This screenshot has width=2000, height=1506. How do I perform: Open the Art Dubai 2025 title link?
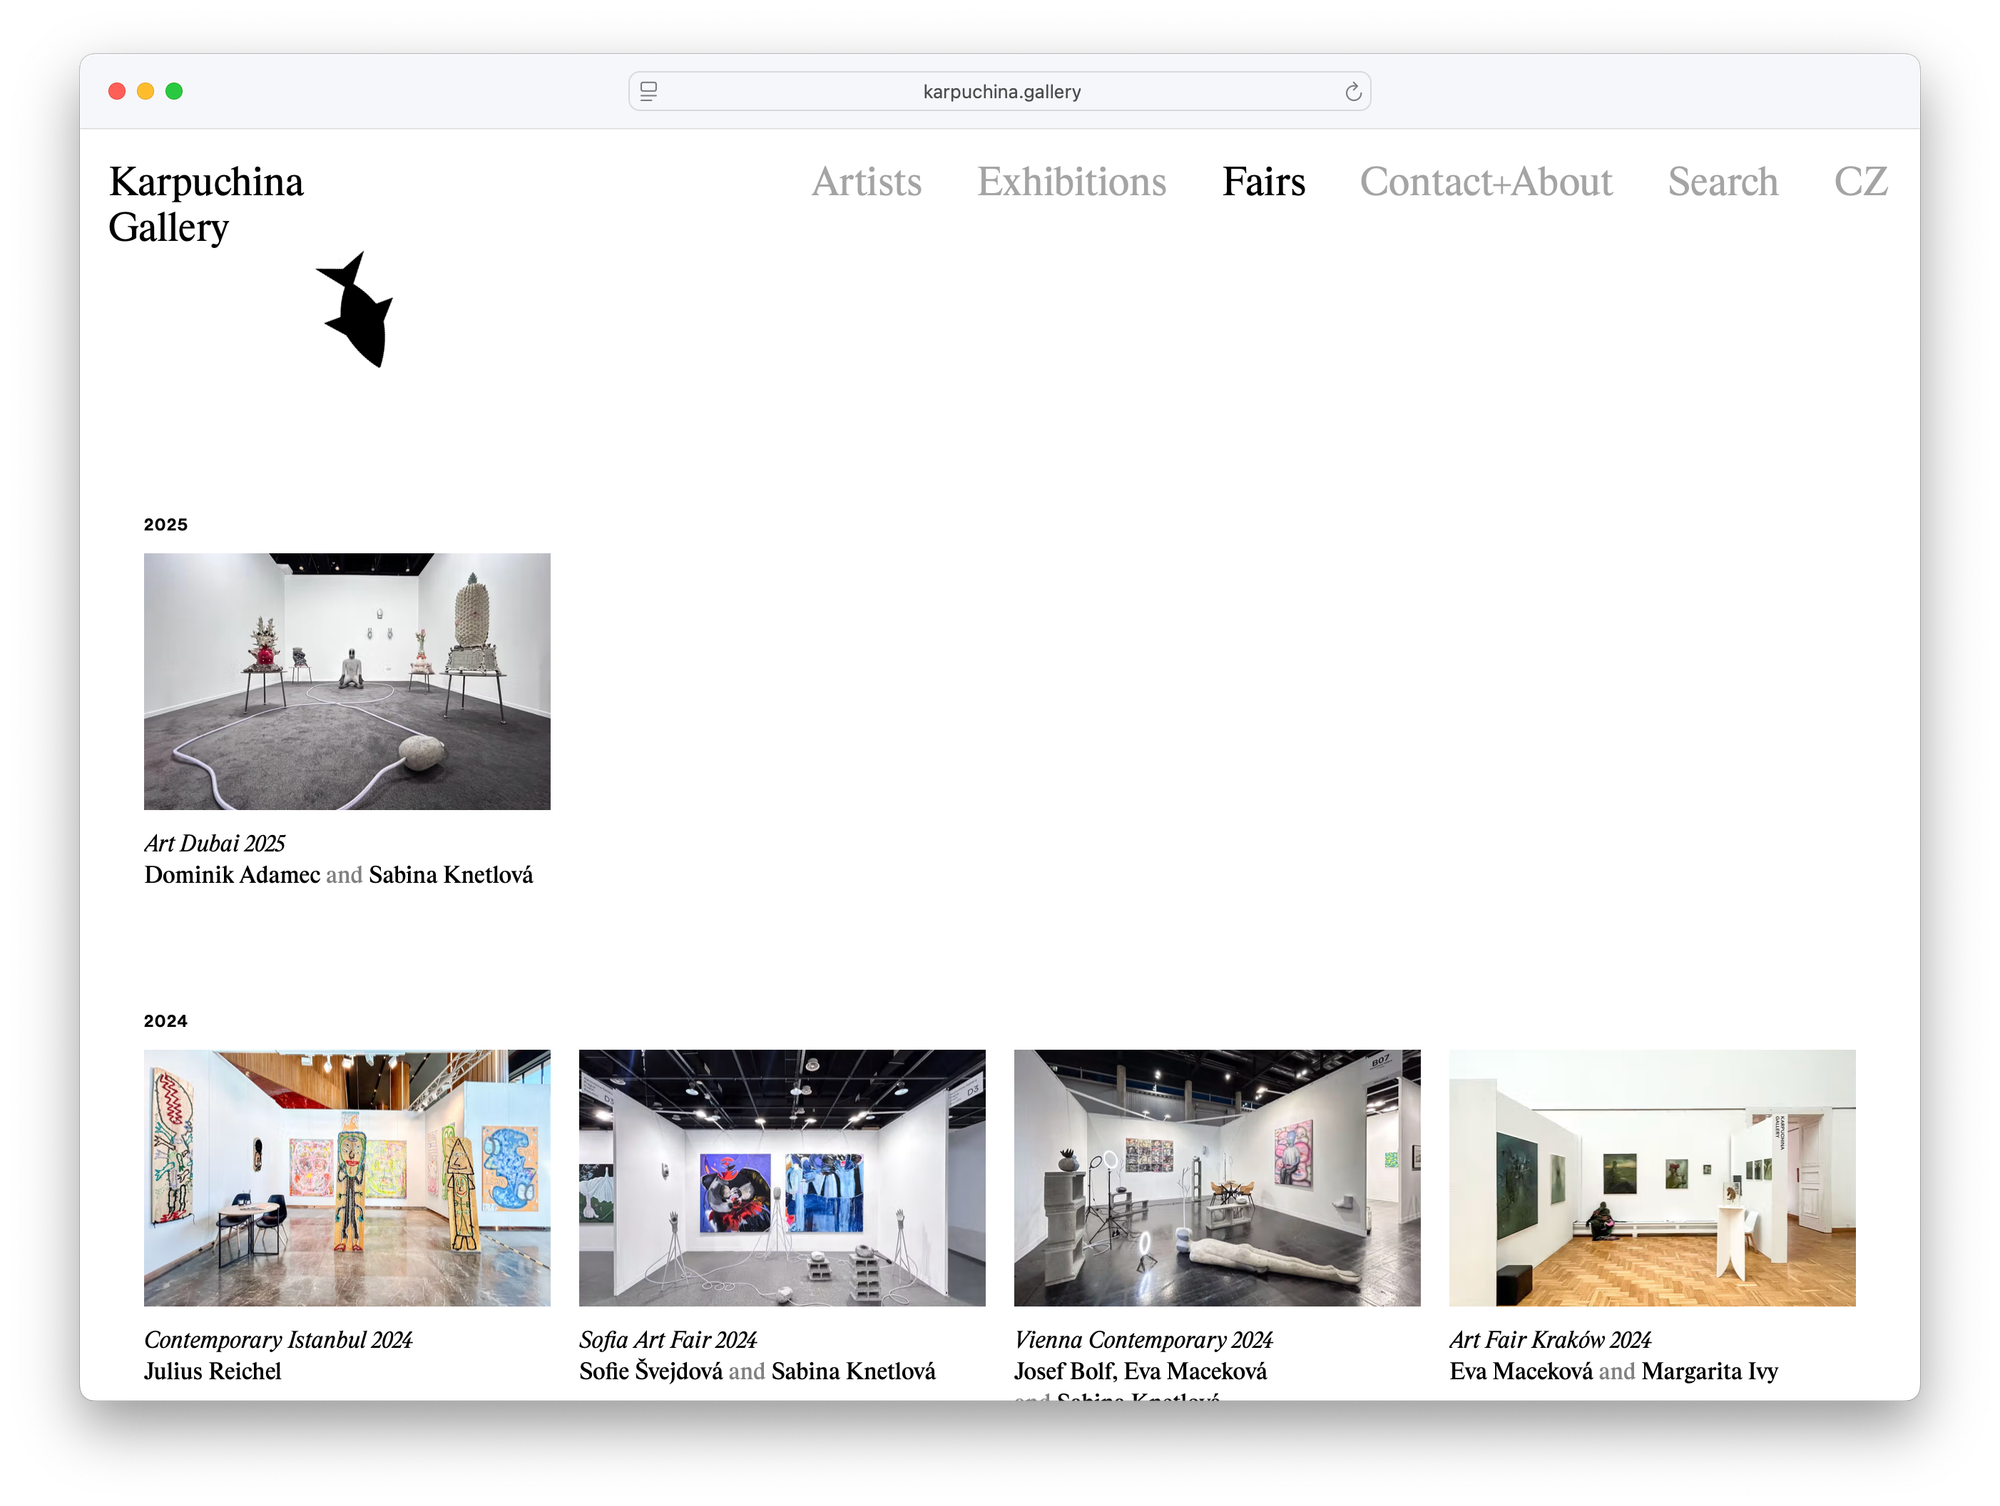tap(215, 843)
